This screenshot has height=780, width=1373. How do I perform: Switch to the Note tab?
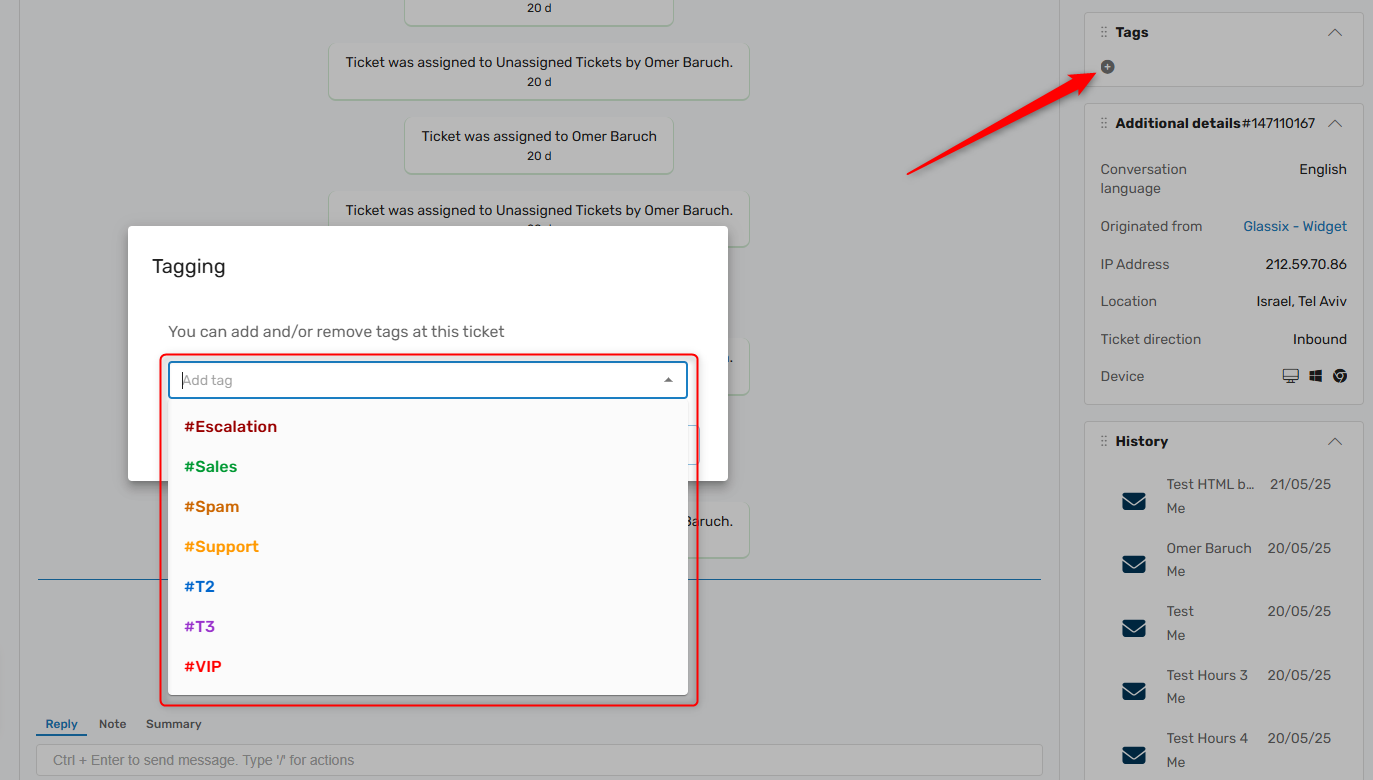click(x=112, y=724)
